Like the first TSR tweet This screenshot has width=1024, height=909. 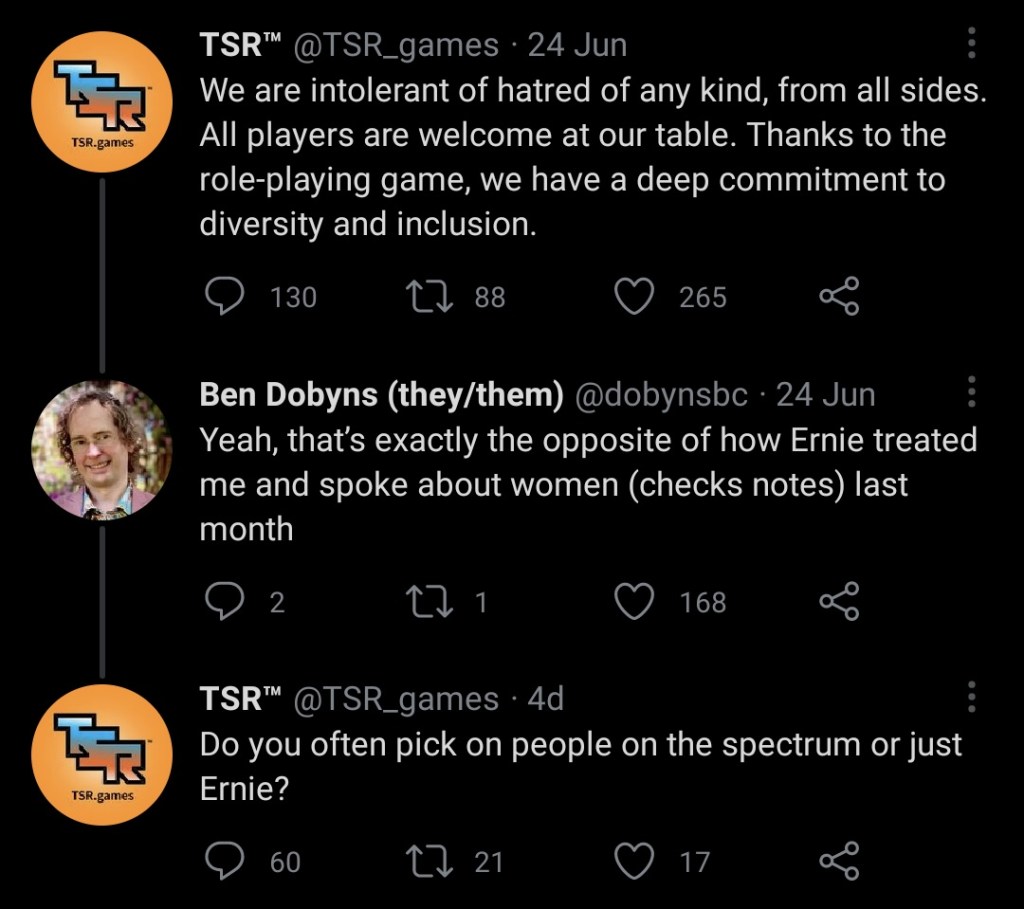coord(634,297)
